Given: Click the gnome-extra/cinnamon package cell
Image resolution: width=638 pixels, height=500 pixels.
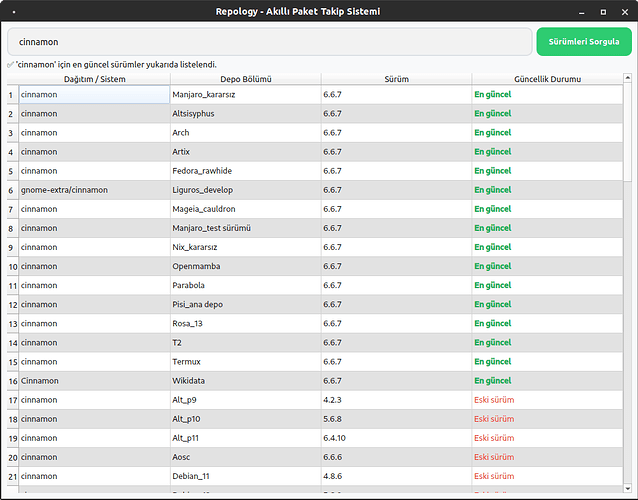Looking at the screenshot, I should tap(94, 190).
